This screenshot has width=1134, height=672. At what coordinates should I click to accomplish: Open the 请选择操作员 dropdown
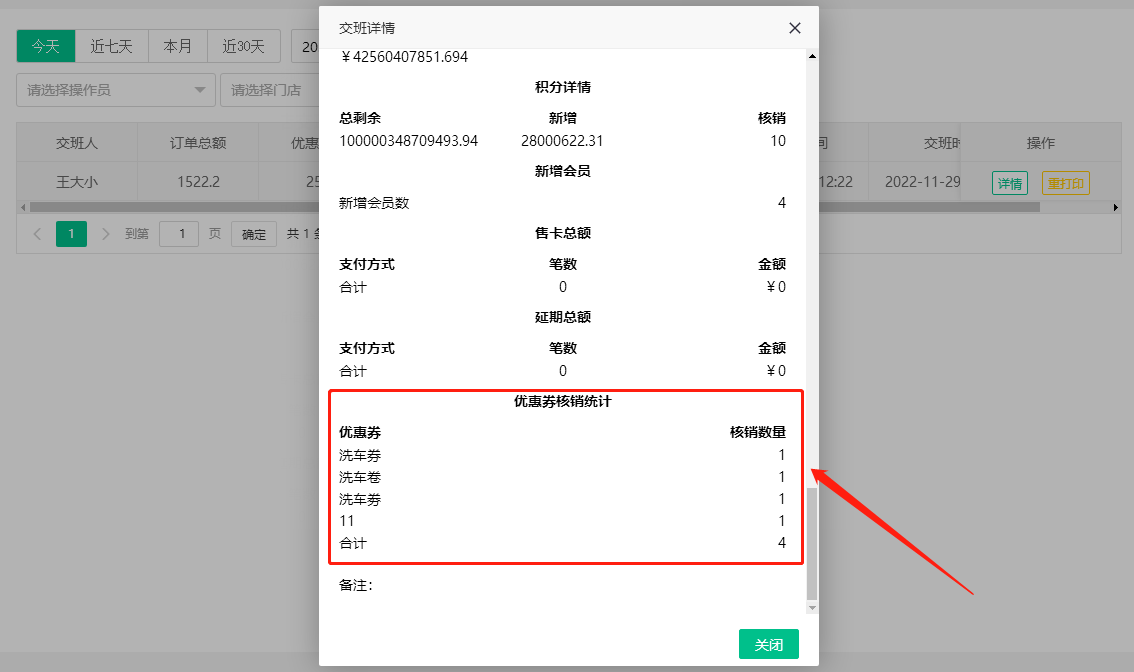(x=116, y=90)
